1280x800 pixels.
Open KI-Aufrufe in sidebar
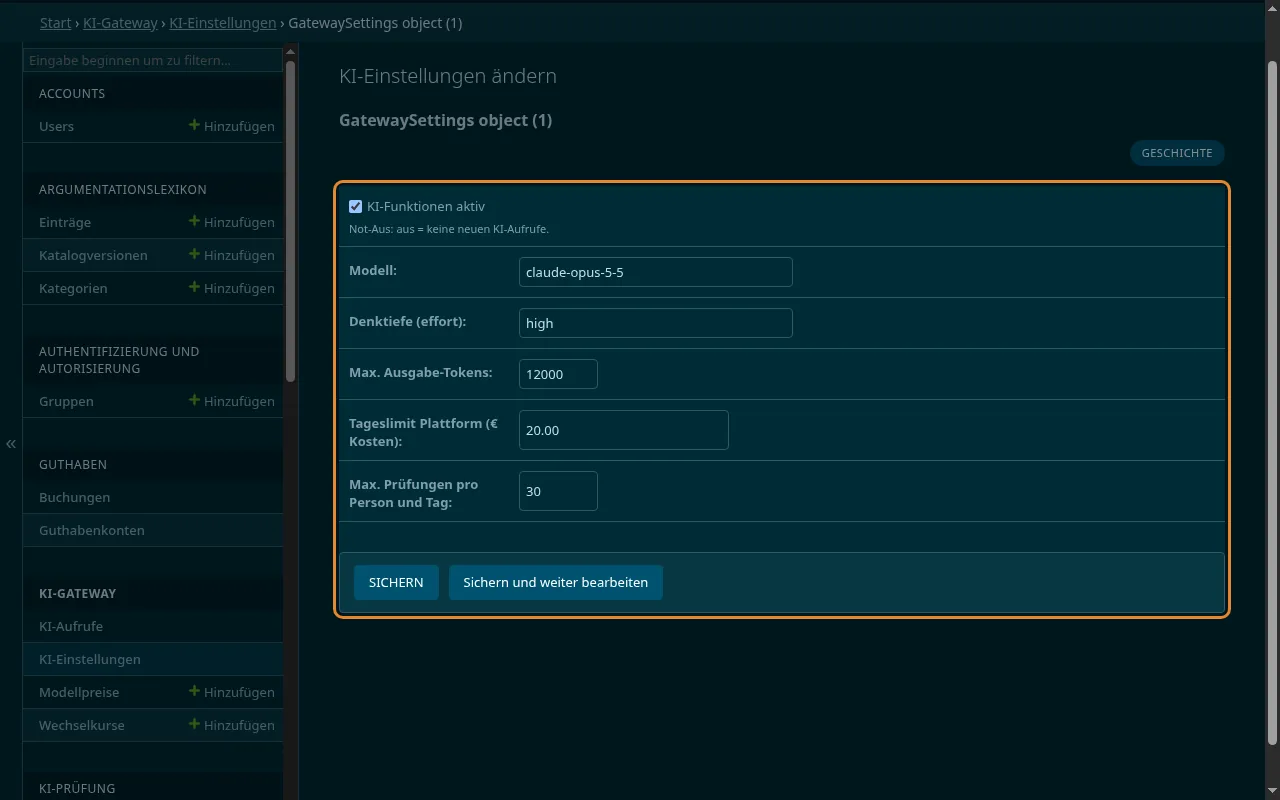coord(71,626)
